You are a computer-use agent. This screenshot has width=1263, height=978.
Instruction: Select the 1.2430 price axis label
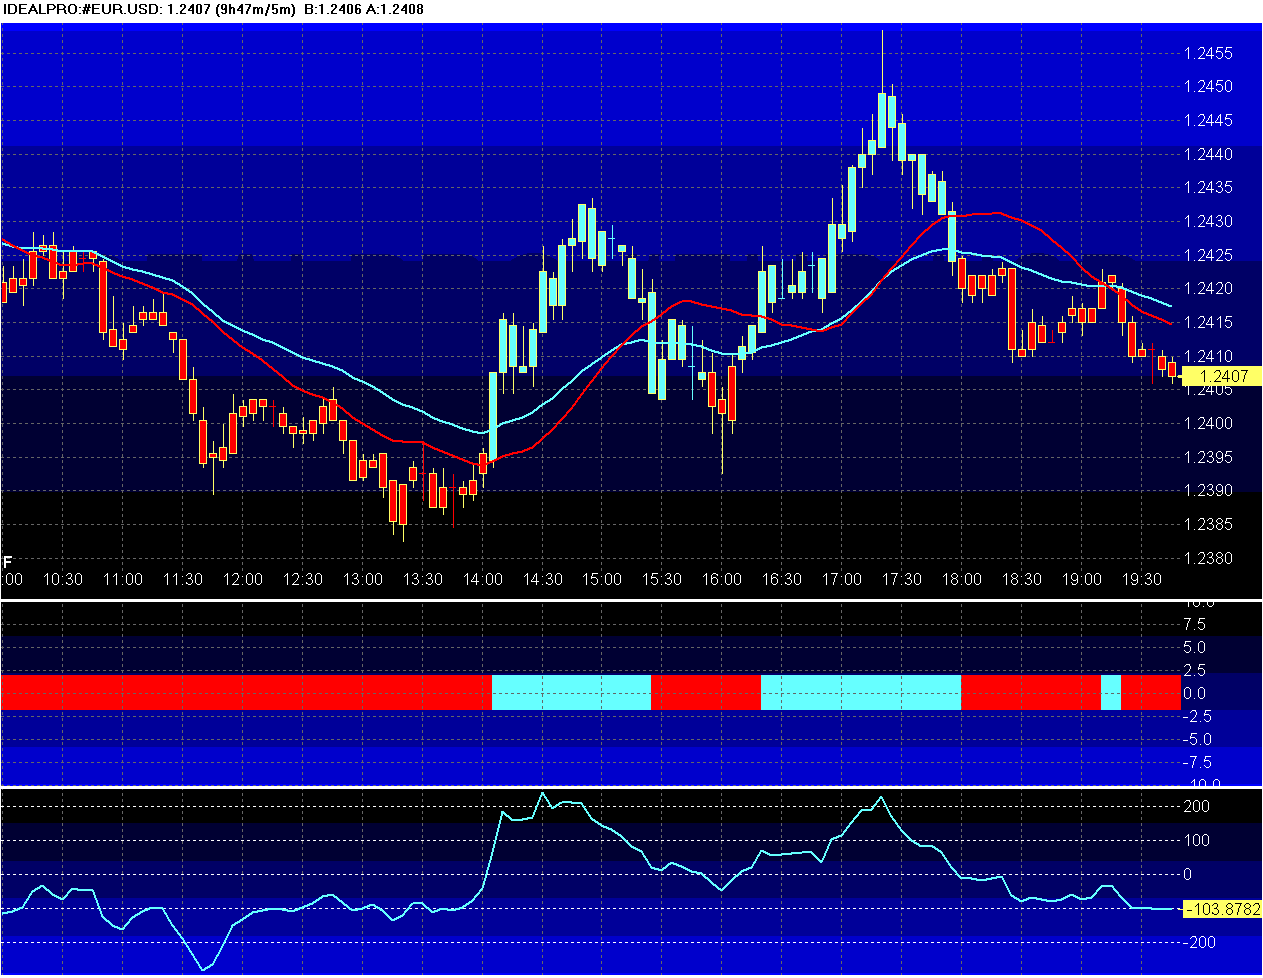pos(1208,222)
